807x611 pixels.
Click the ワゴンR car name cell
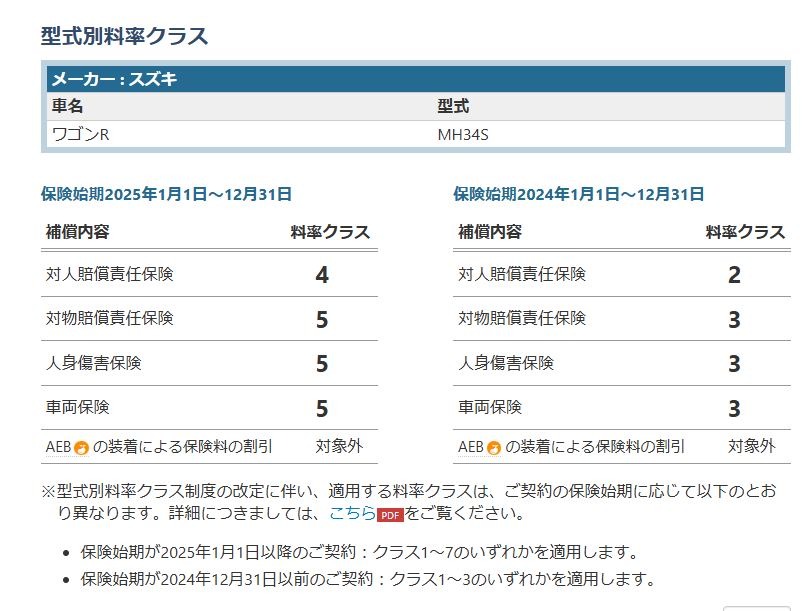coord(81,135)
